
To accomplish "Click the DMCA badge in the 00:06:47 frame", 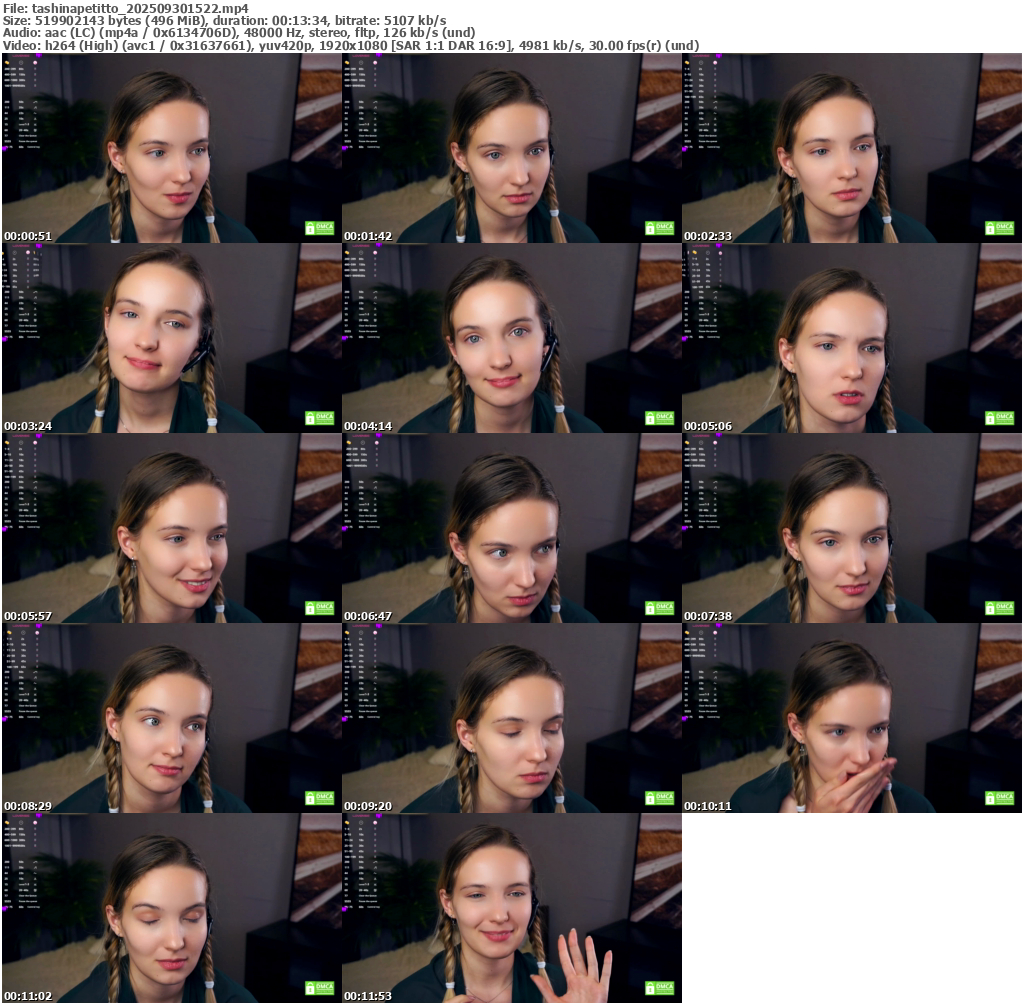I will tap(660, 608).
